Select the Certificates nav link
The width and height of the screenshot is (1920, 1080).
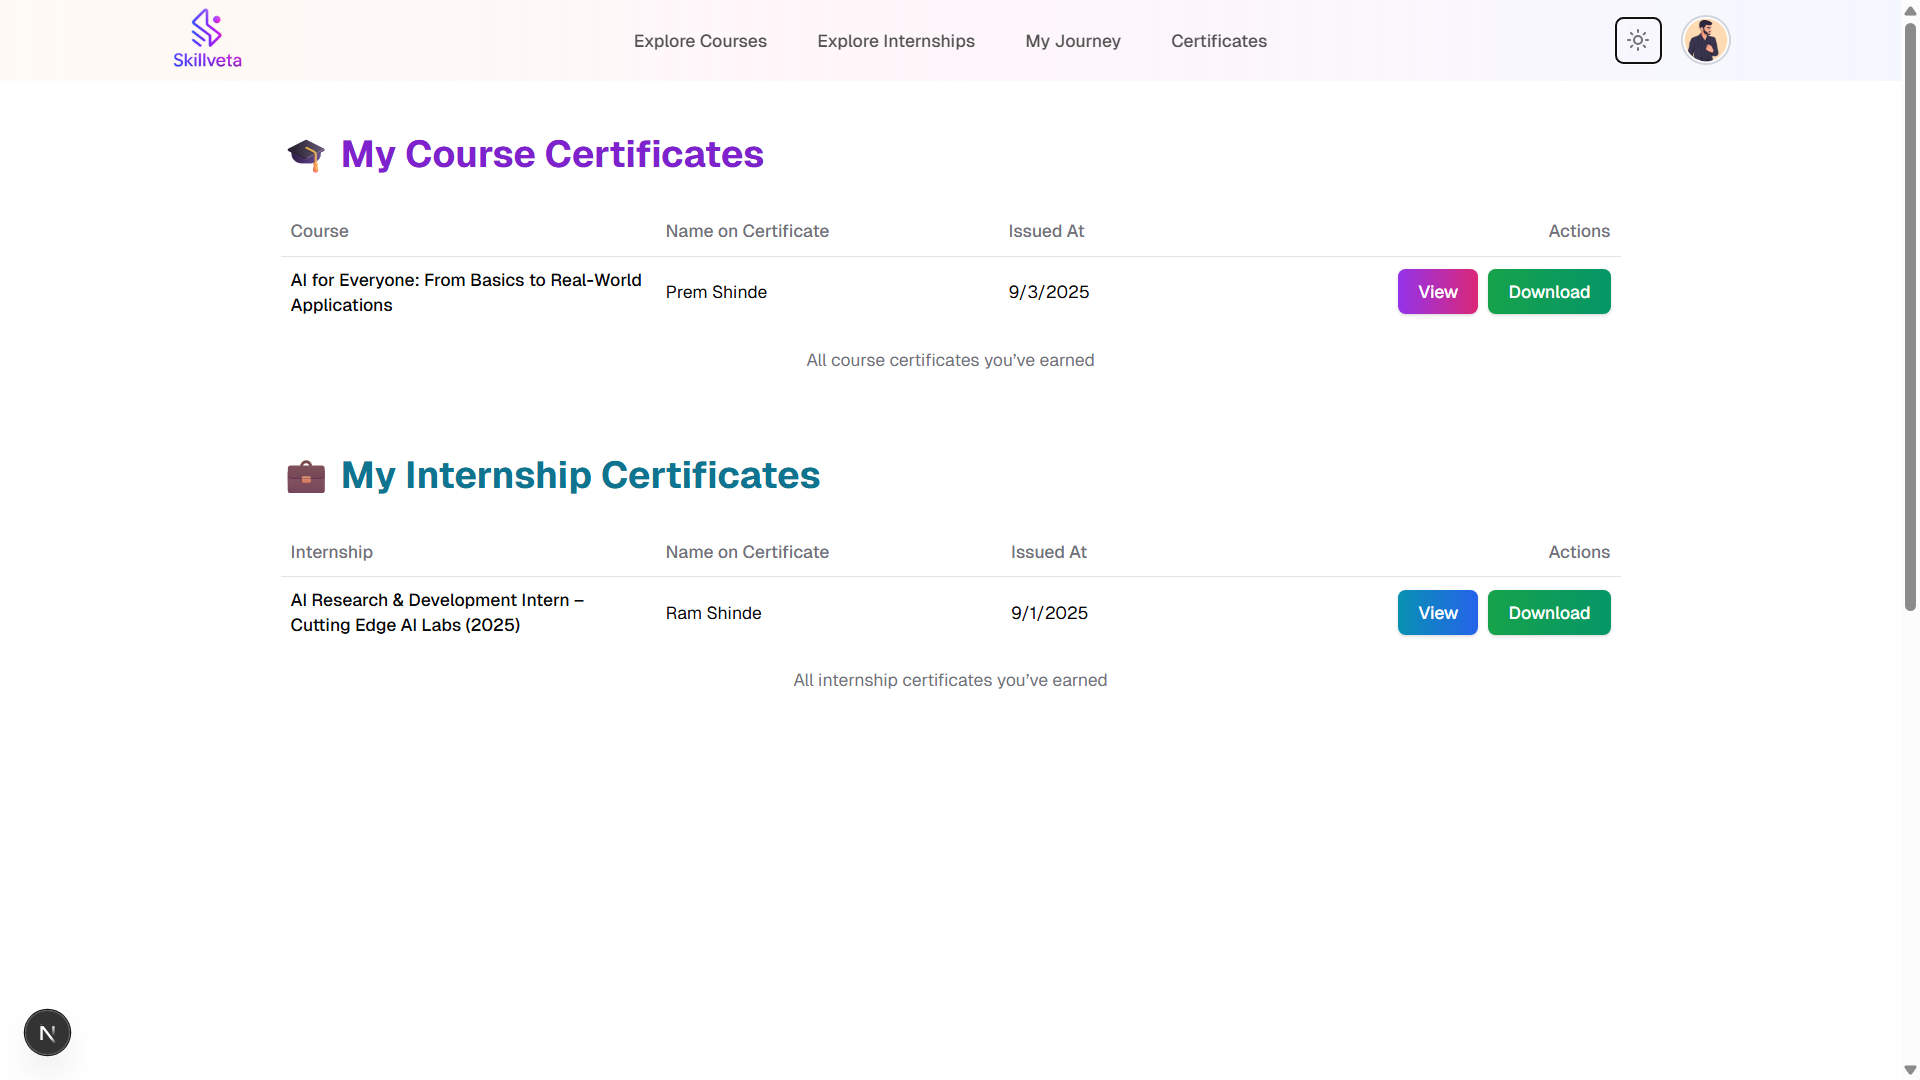tap(1219, 41)
